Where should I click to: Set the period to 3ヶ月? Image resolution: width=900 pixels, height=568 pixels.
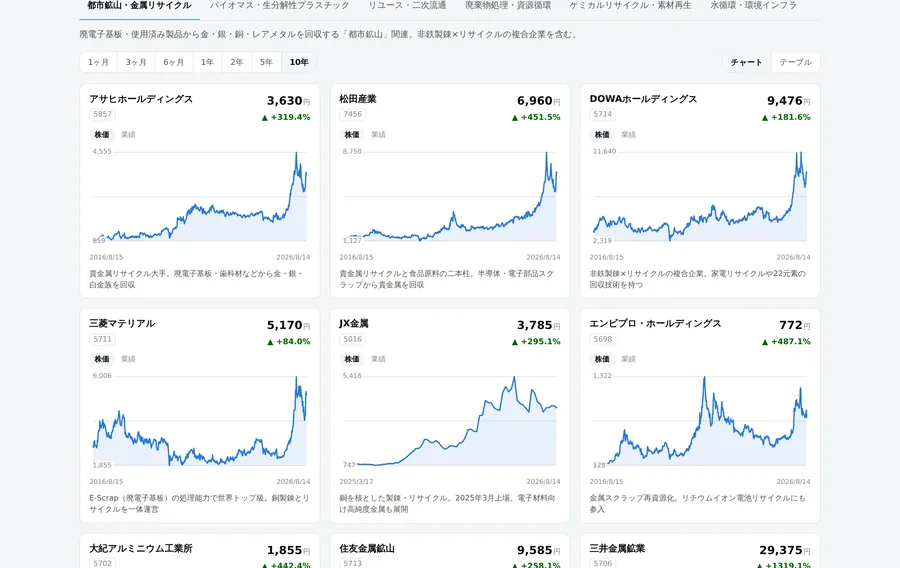coord(136,62)
